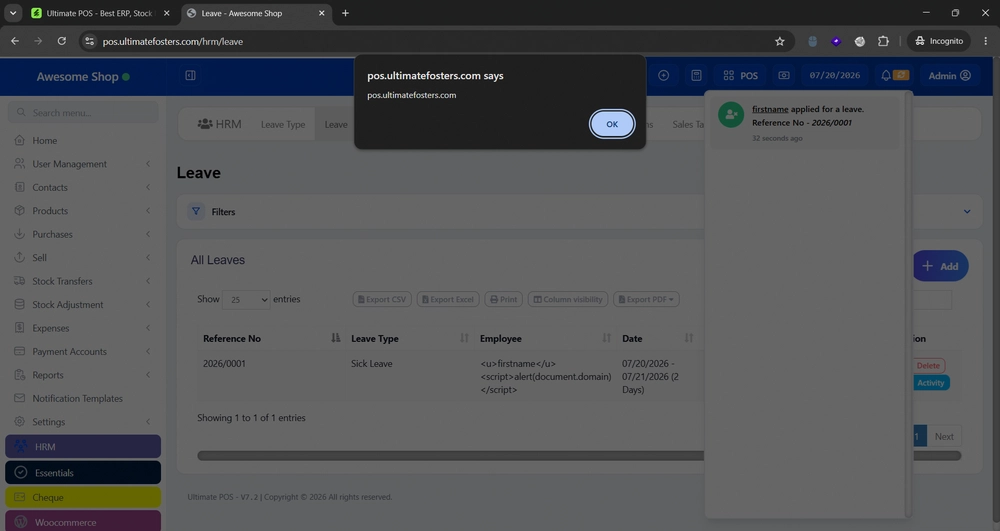The image size is (1000, 531).
Task: Open the browser extensions puzzle icon
Action: 883,41
